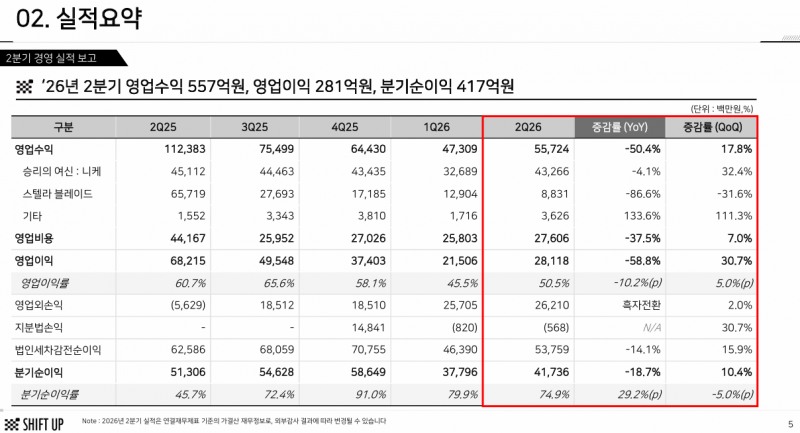Viewport: 800px width, 433px height.
Task: Select the 2Q26 column header
Action: (528, 127)
